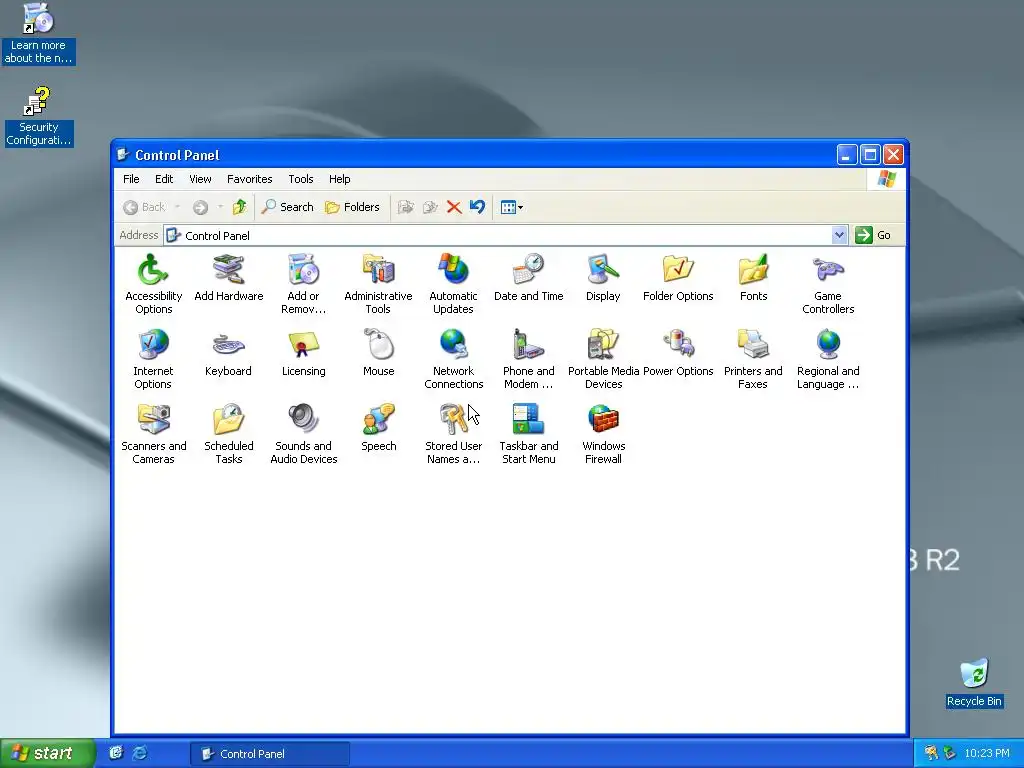Click the blue Undo toolbar icon
The height and width of the screenshot is (768, 1024).
pyautogui.click(x=477, y=207)
